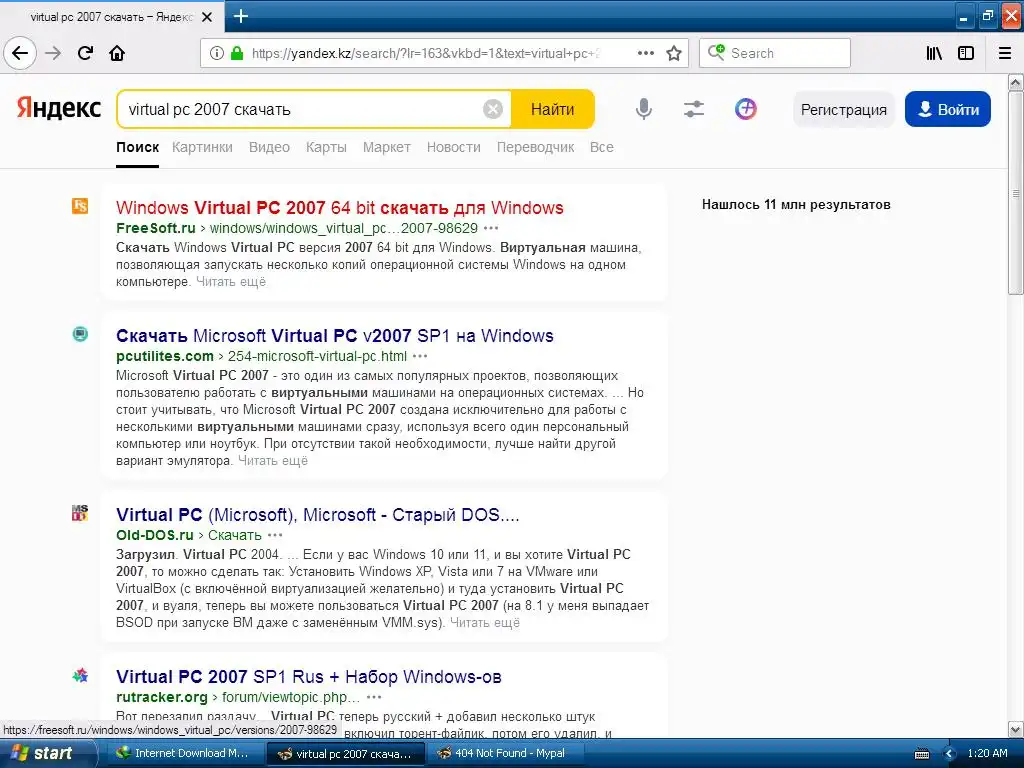
Task: Open Virtual PC (Microsoft) Старый DOS result
Action: point(317,515)
